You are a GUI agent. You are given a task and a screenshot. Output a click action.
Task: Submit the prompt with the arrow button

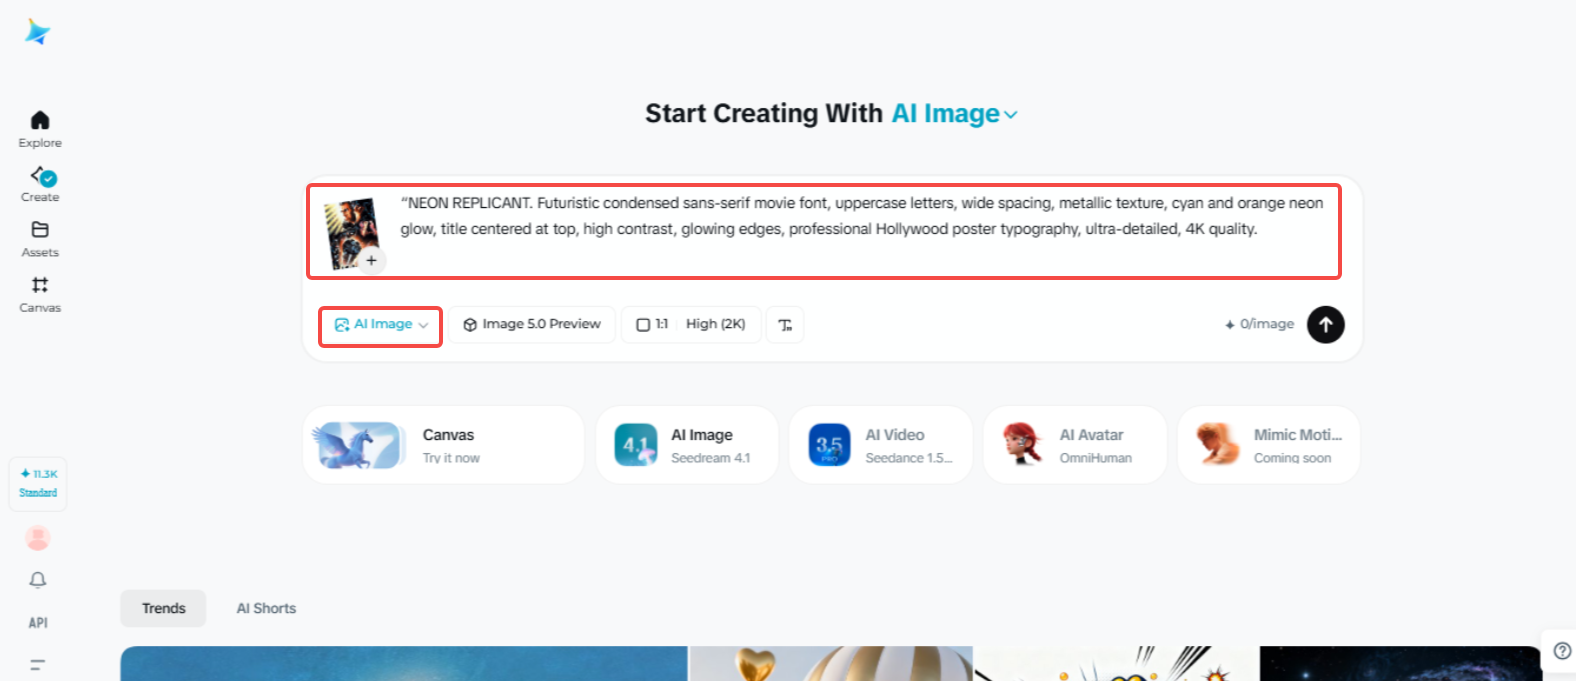(x=1325, y=324)
